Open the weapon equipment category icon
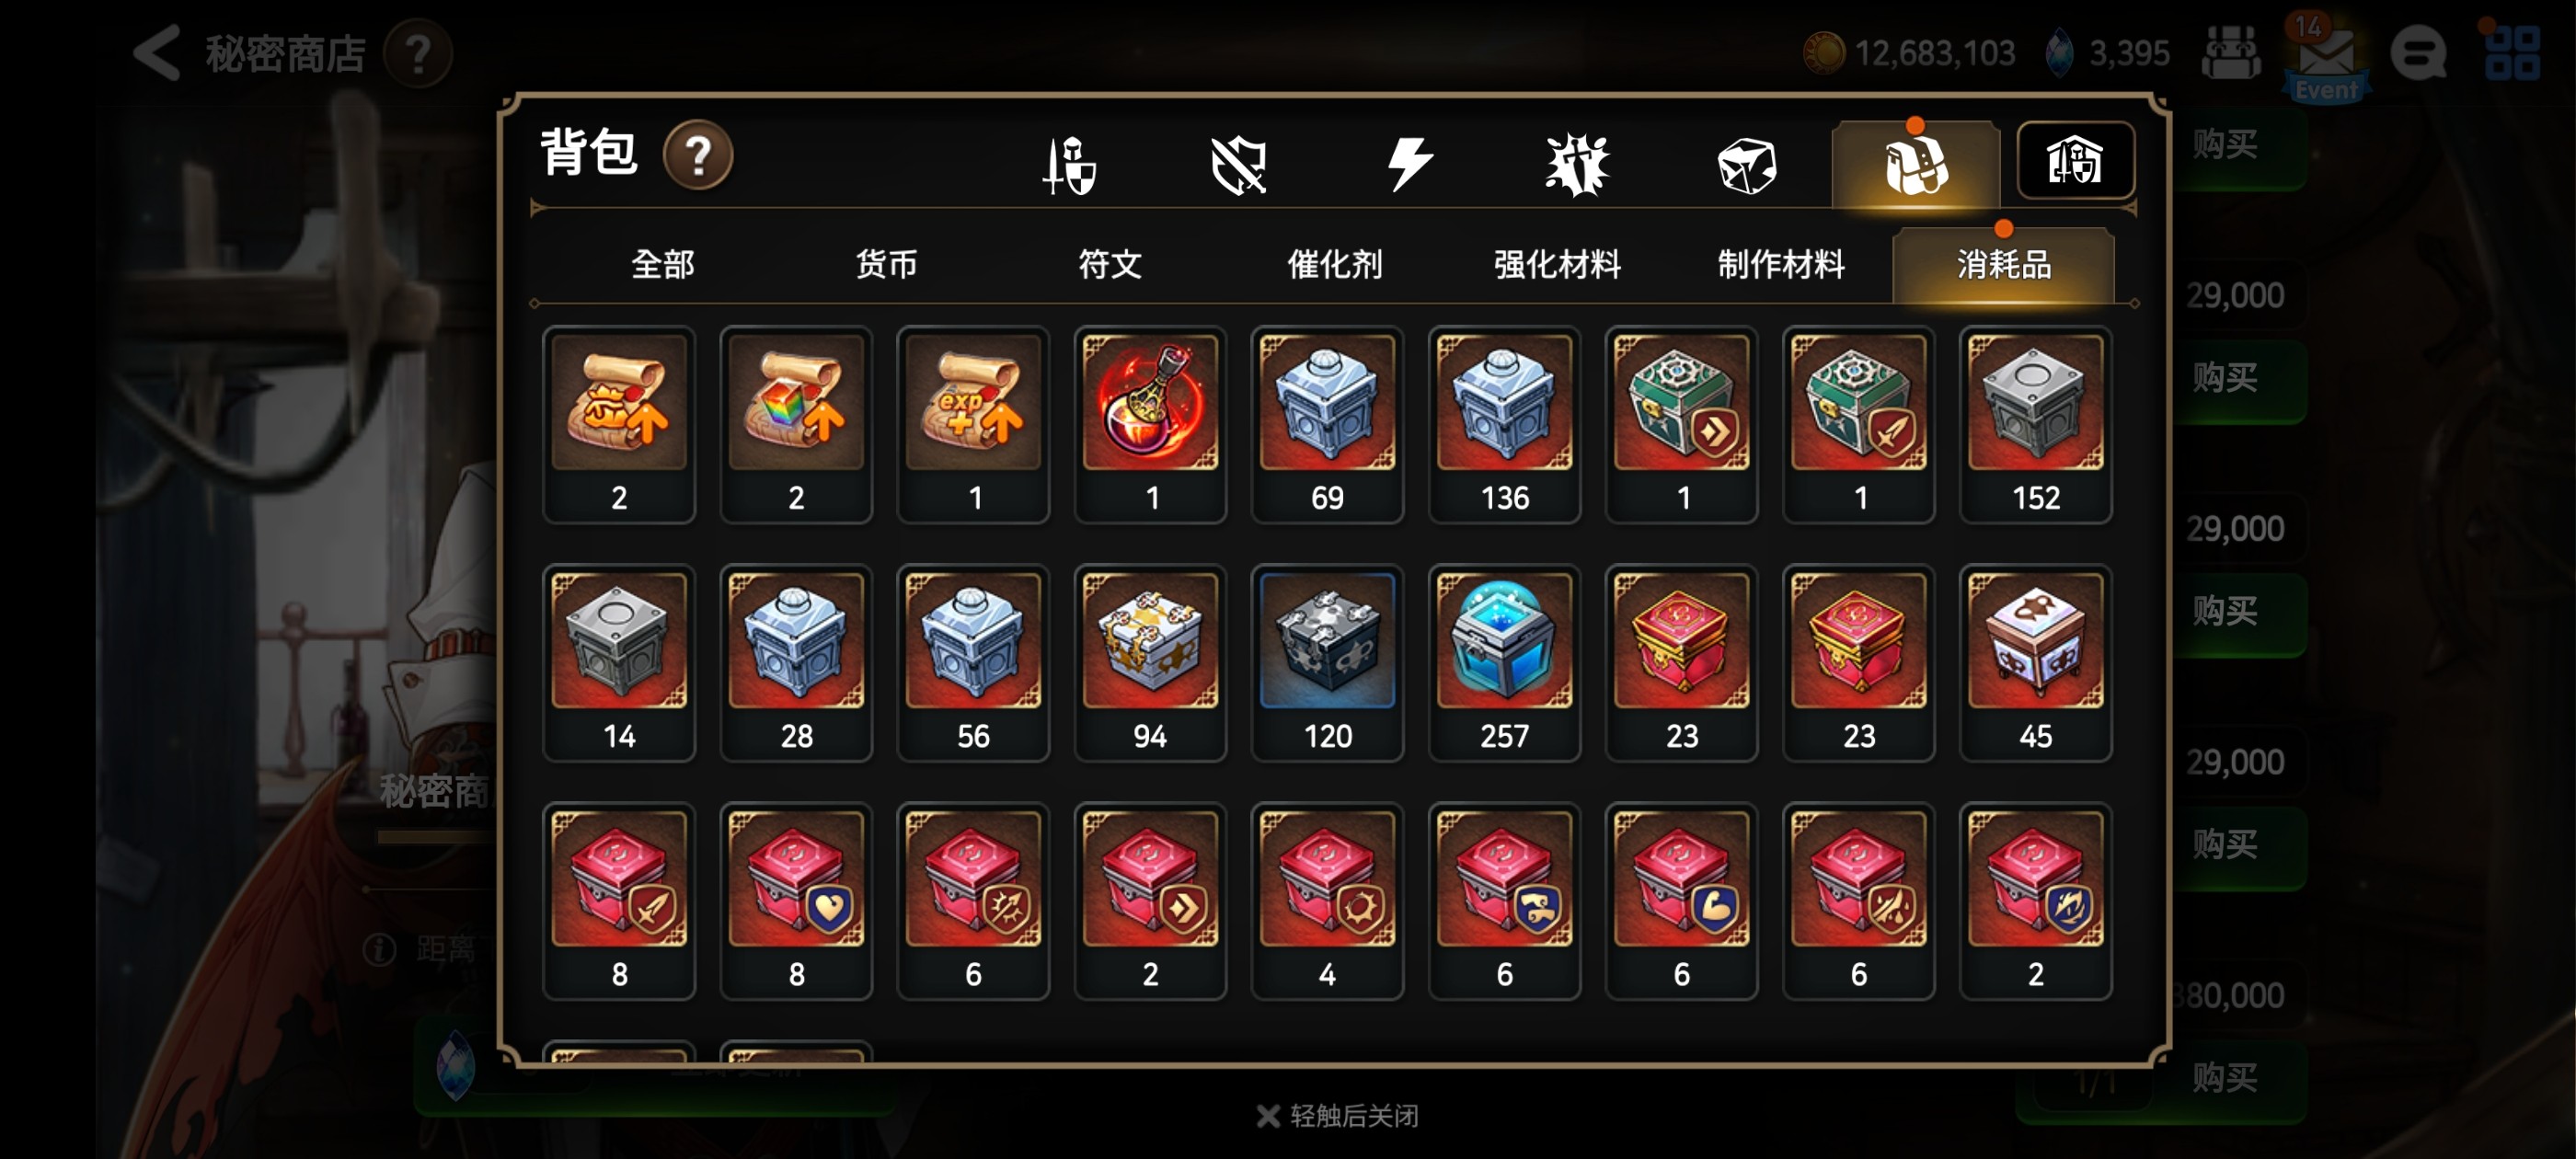 [x=1069, y=165]
